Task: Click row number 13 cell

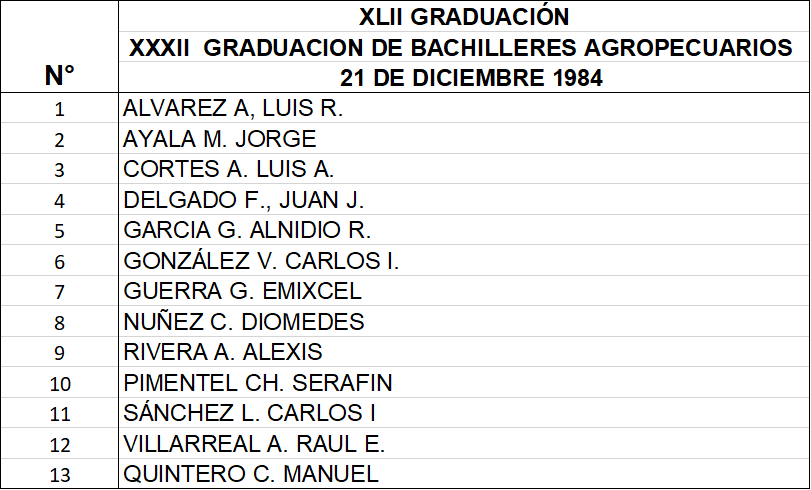Action: 59,474
